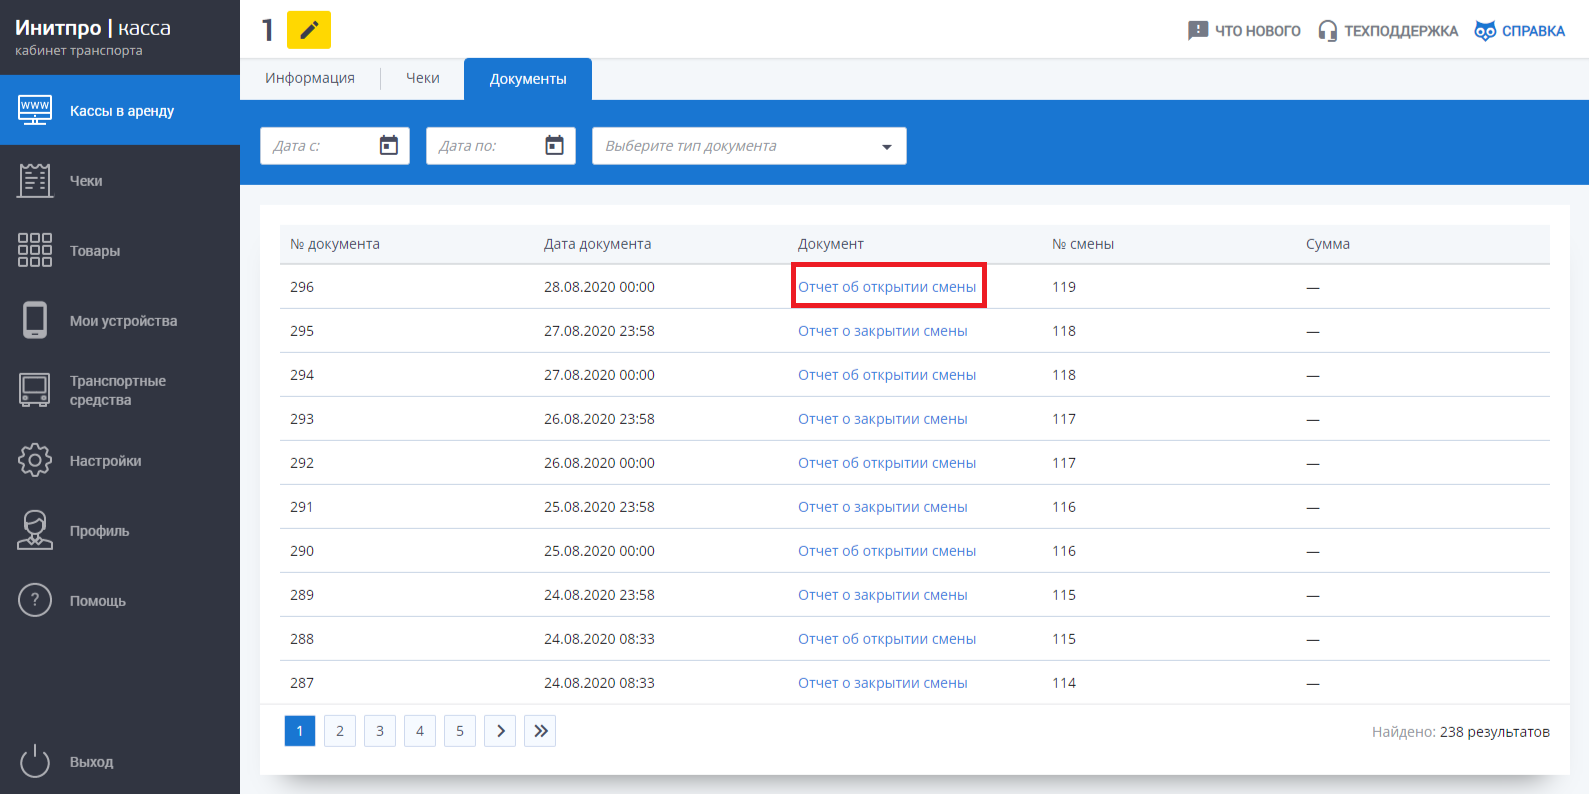Viewport: 1589px width, 794px height.
Task: Click date cell '24.08.2020 23:58'
Action: tap(599, 595)
